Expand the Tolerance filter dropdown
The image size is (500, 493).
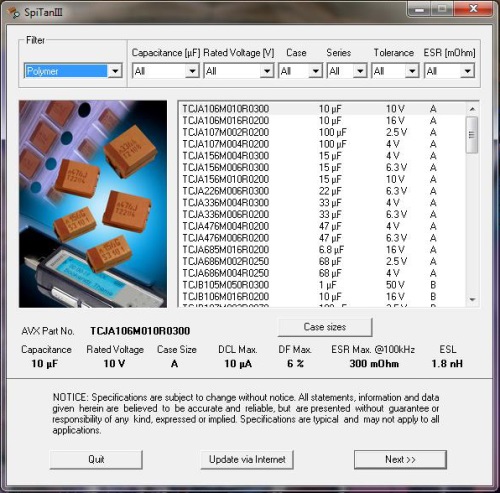coord(395,71)
